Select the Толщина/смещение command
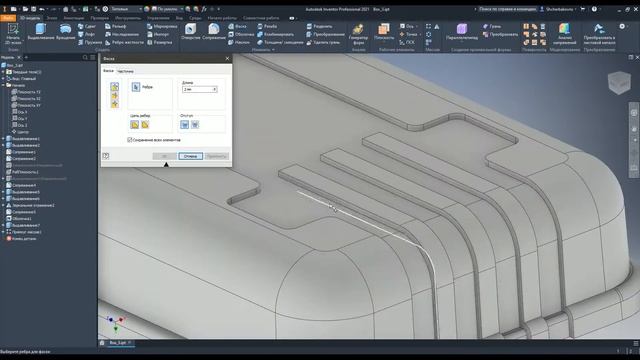 280,42
